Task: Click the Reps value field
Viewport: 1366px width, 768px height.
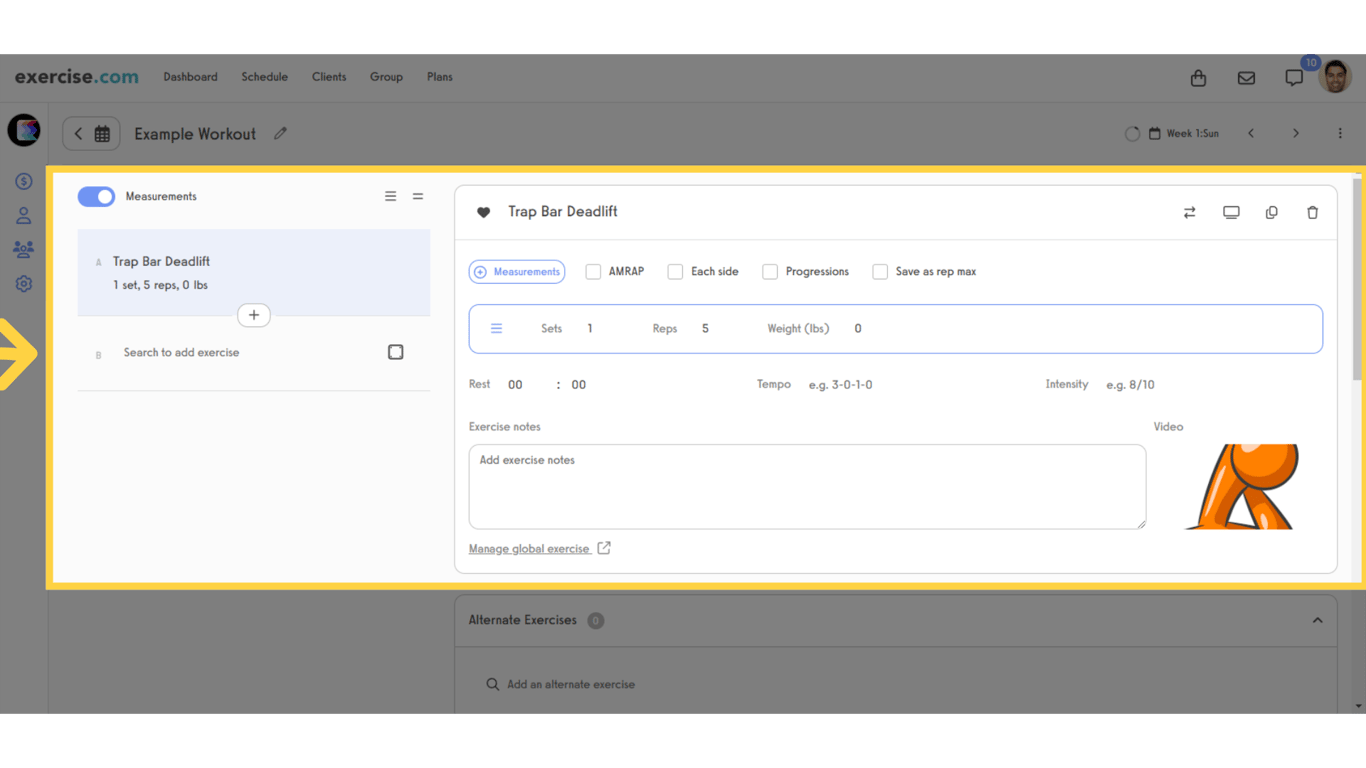Action: pos(705,328)
